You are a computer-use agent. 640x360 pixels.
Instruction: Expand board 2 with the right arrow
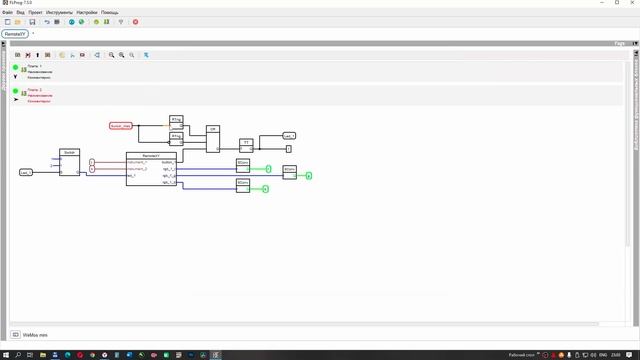(16, 100)
